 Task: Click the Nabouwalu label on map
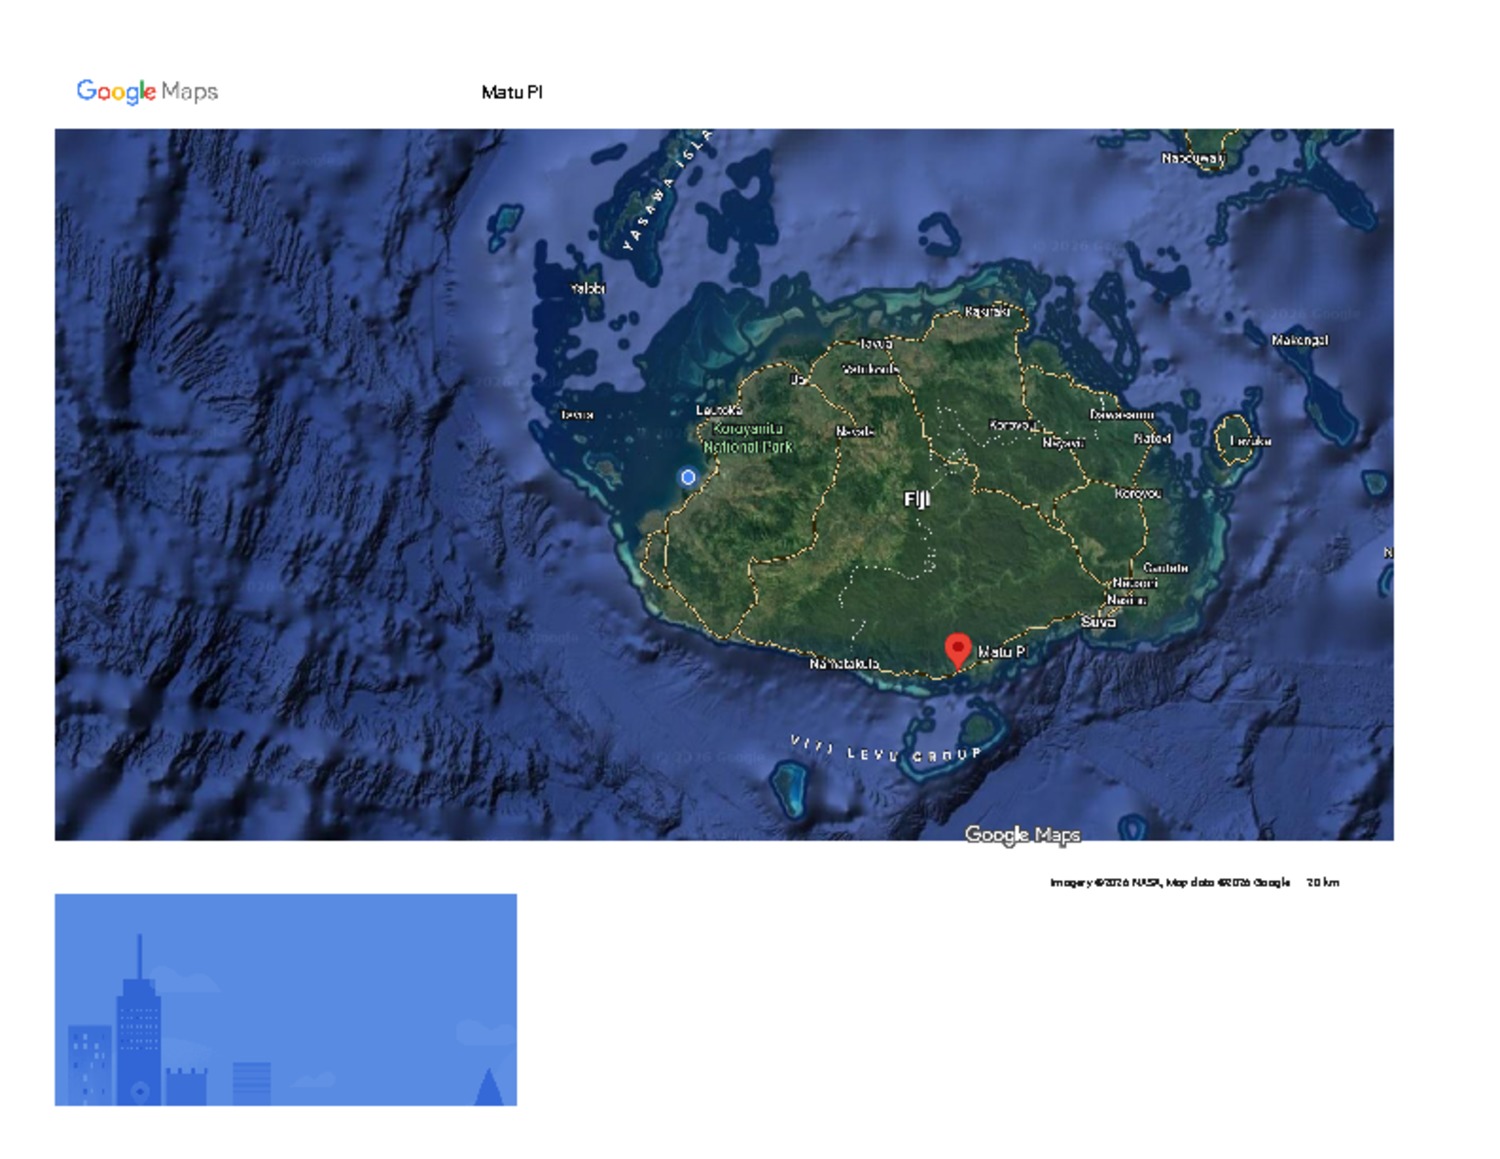[1192, 158]
